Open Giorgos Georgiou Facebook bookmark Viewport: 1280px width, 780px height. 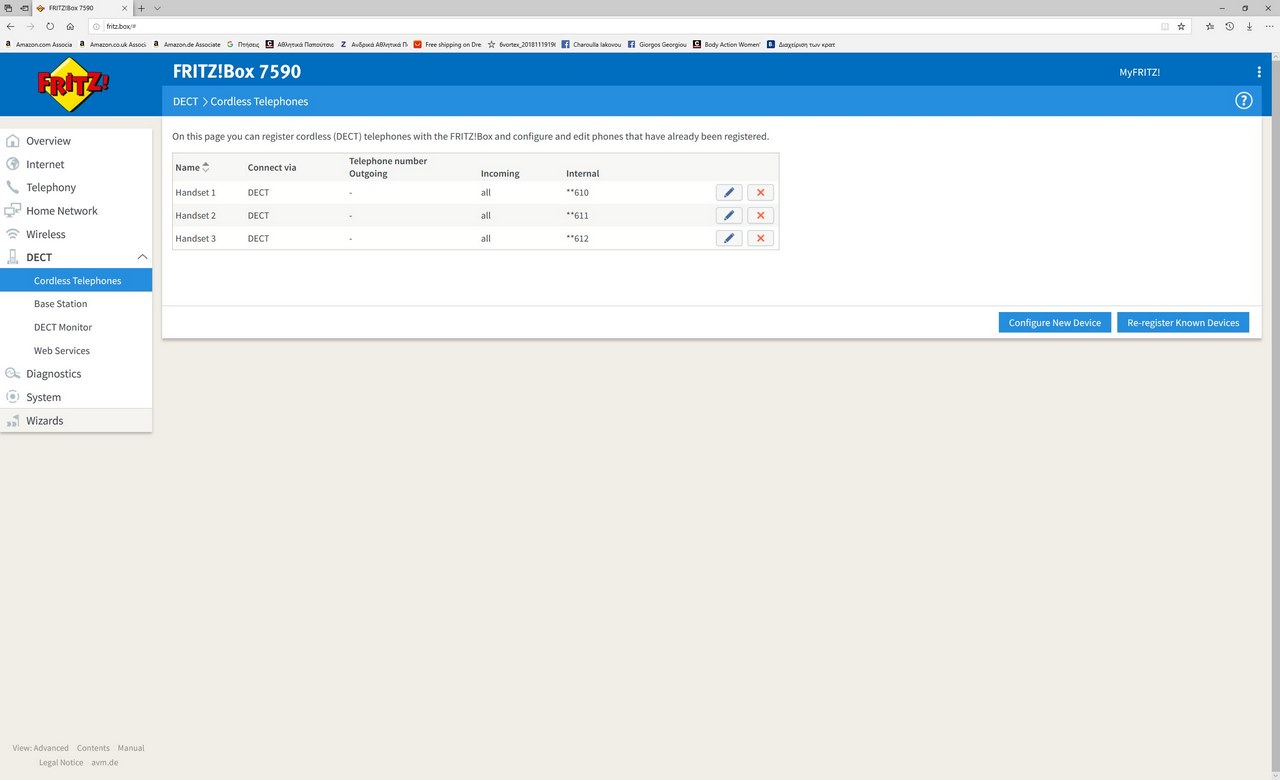click(x=657, y=44)
